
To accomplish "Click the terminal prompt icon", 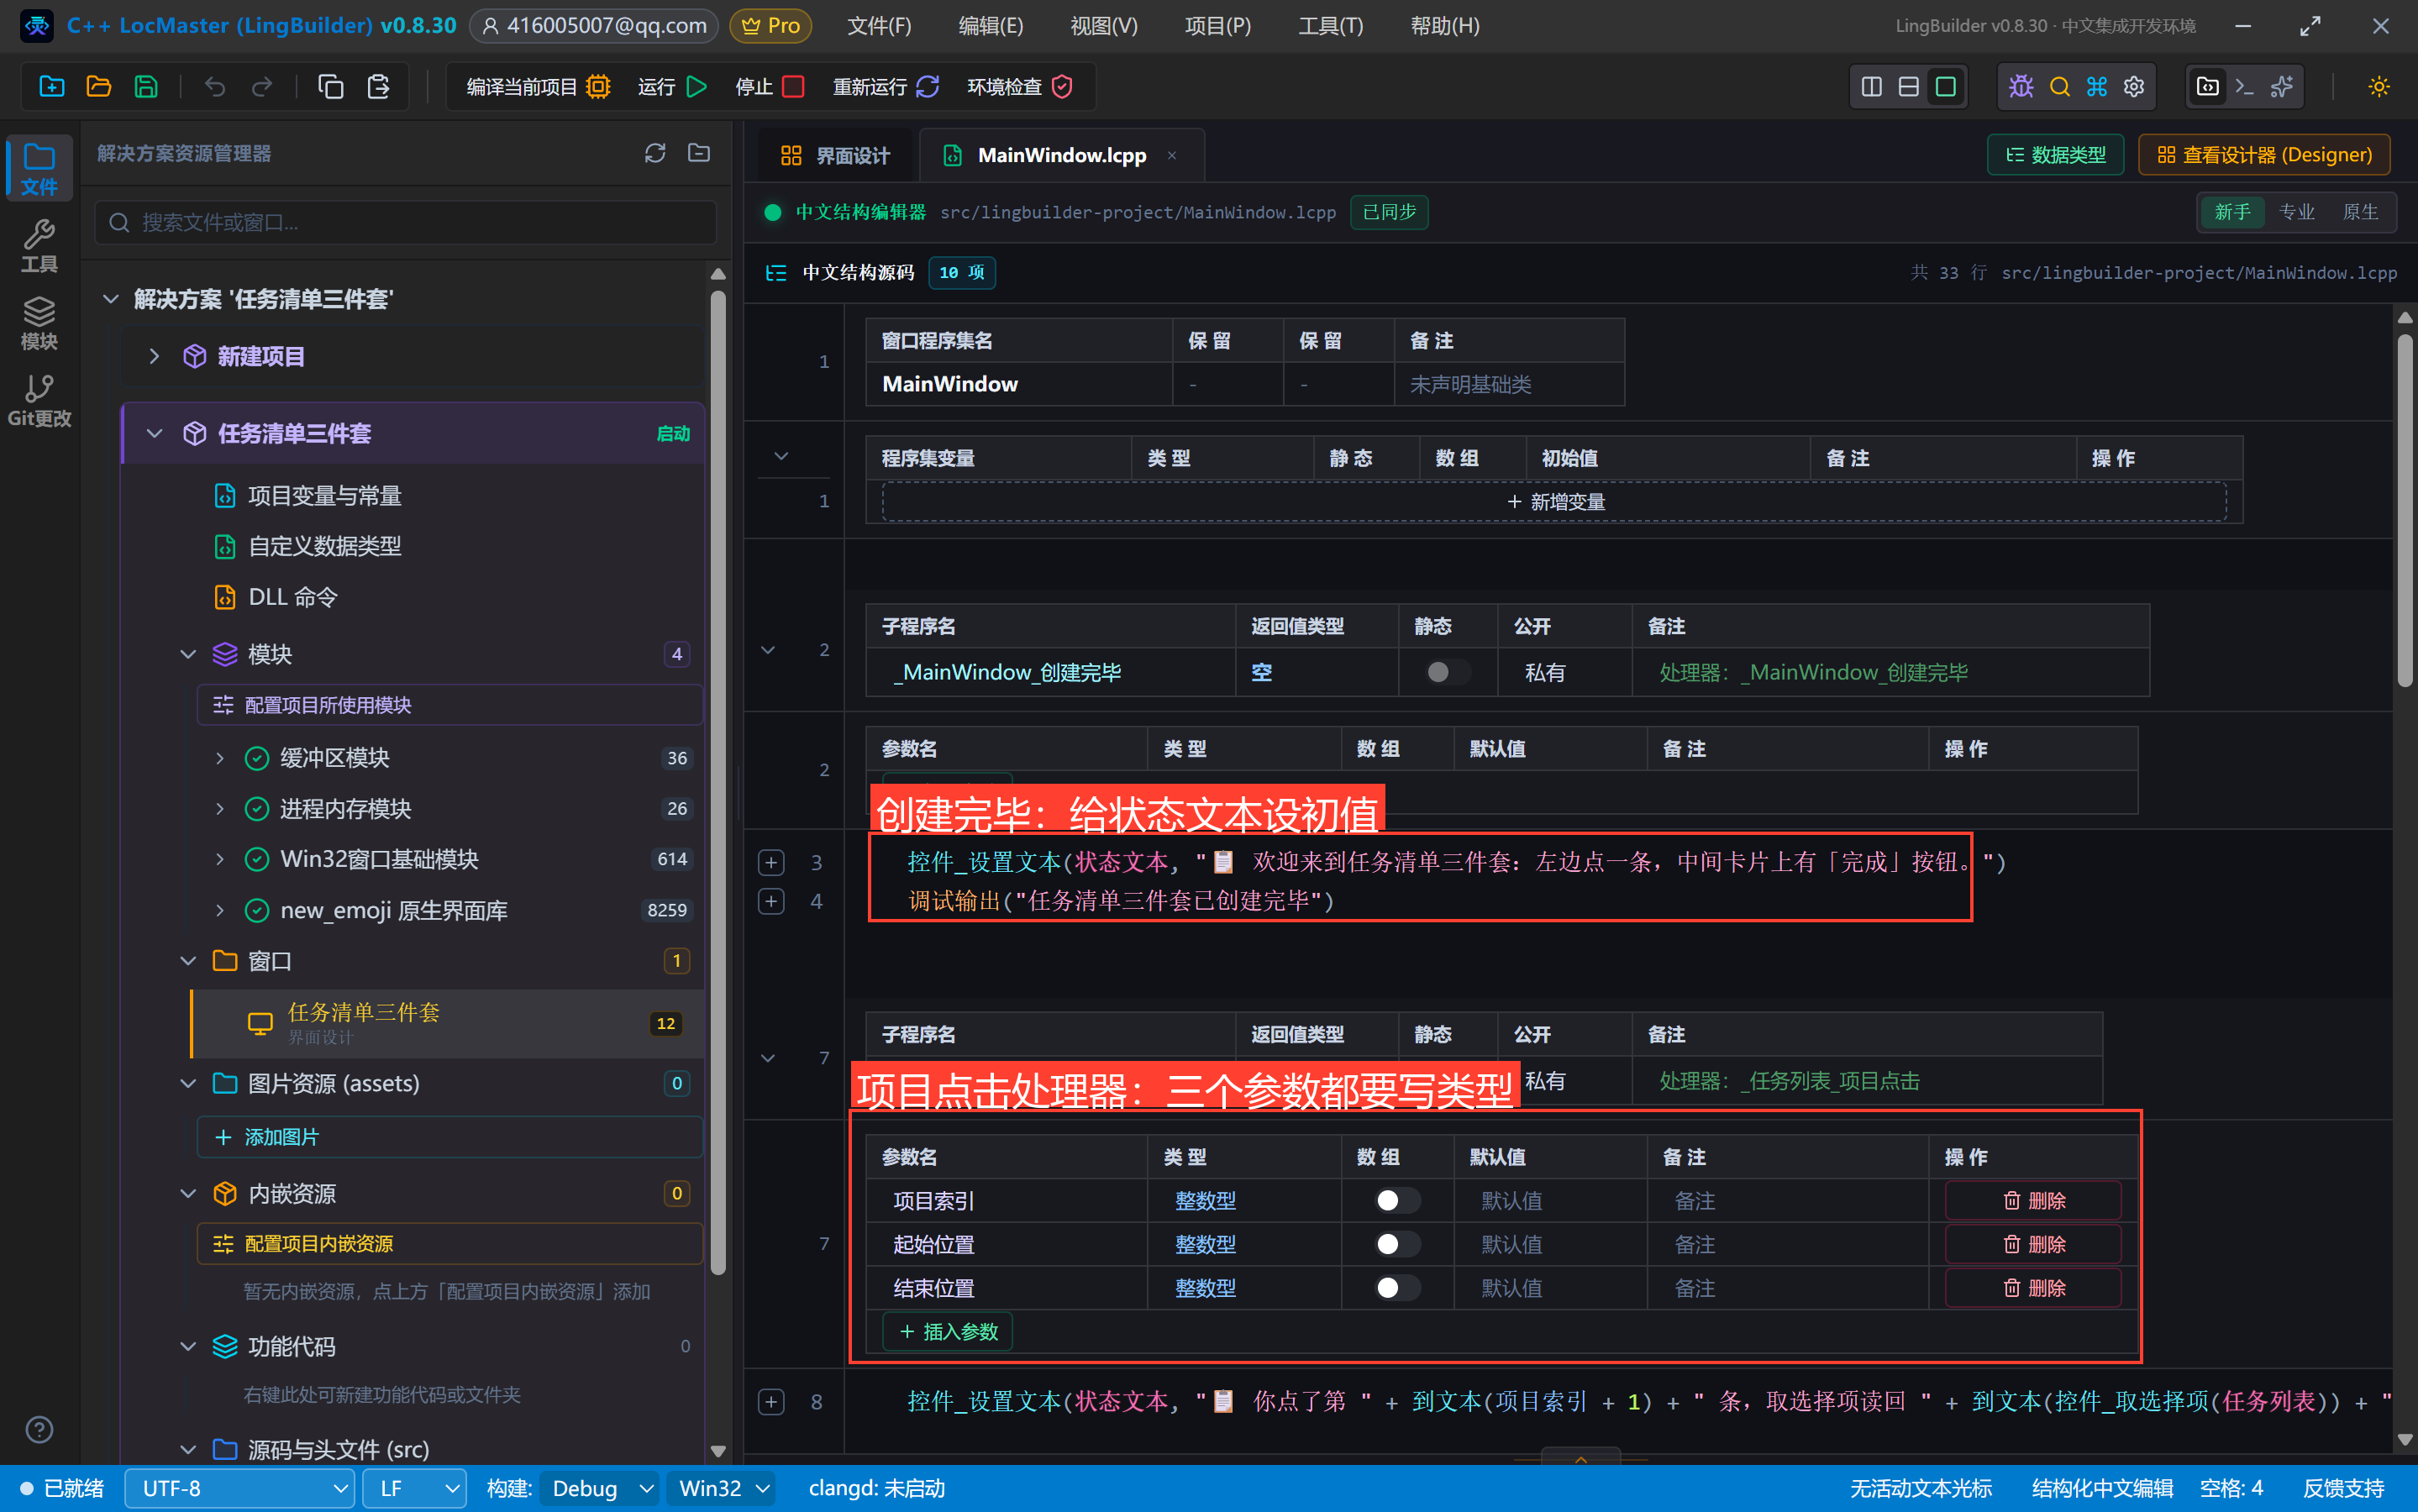I will pos(2245,87).
